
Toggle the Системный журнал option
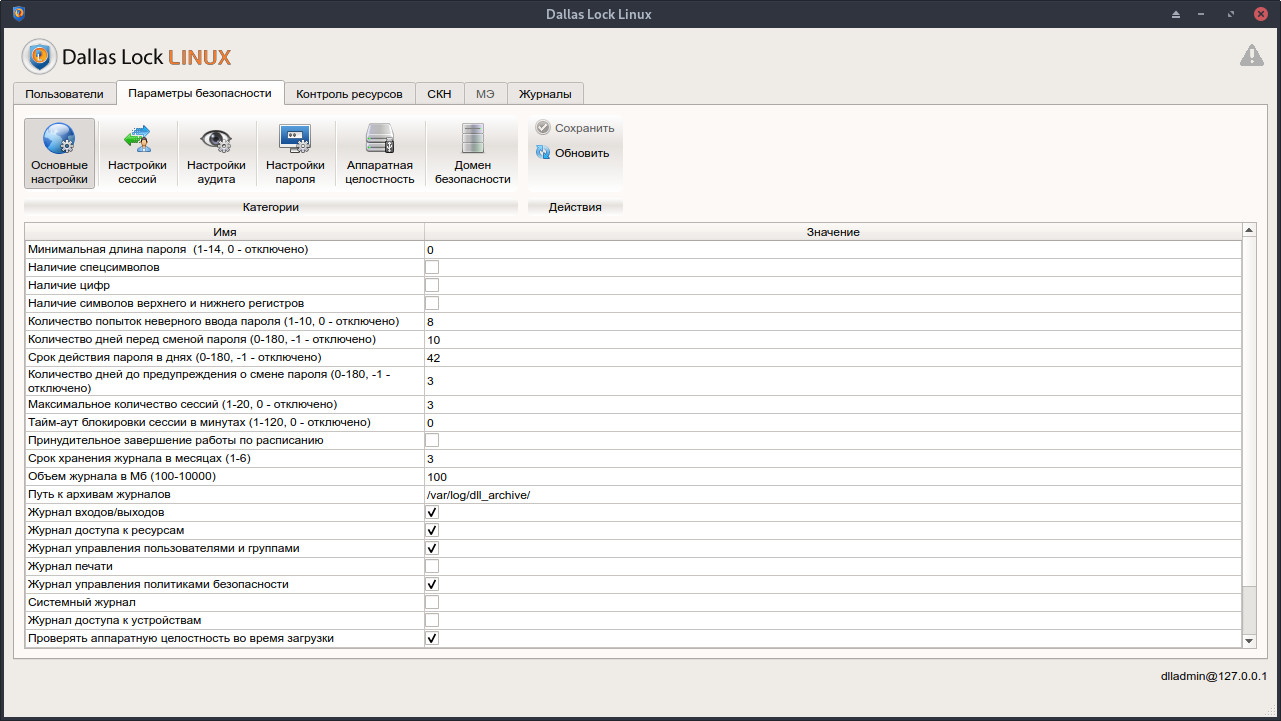pyautogui.click(x=431, y=602)
